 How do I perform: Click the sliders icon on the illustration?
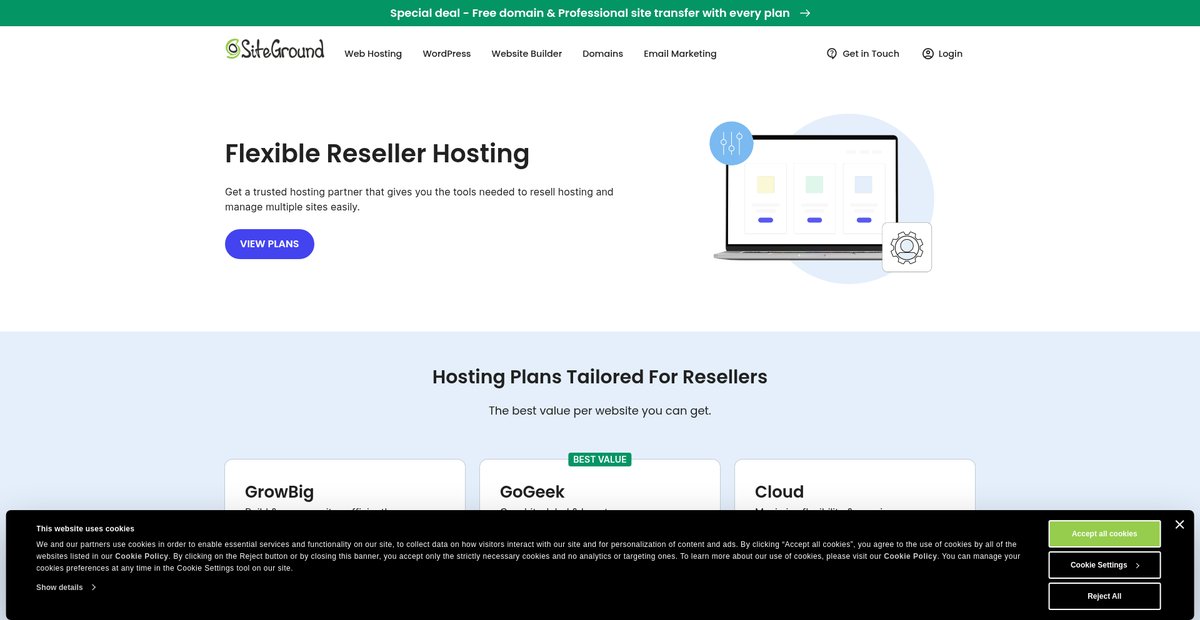point(731,143)
